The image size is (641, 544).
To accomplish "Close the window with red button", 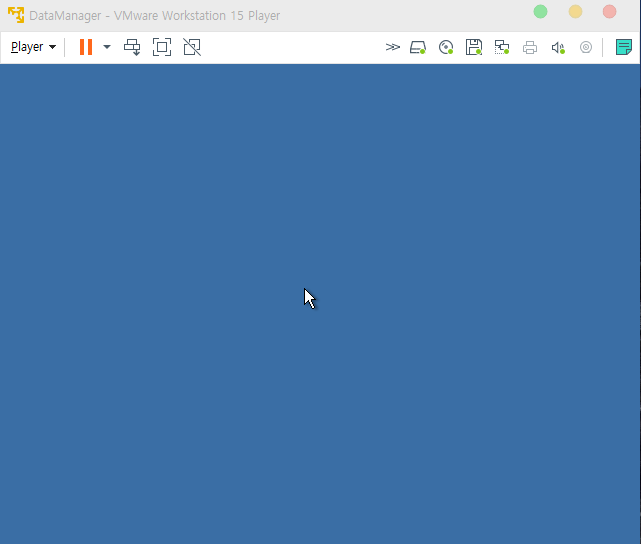I will click(x=610, y=11).
